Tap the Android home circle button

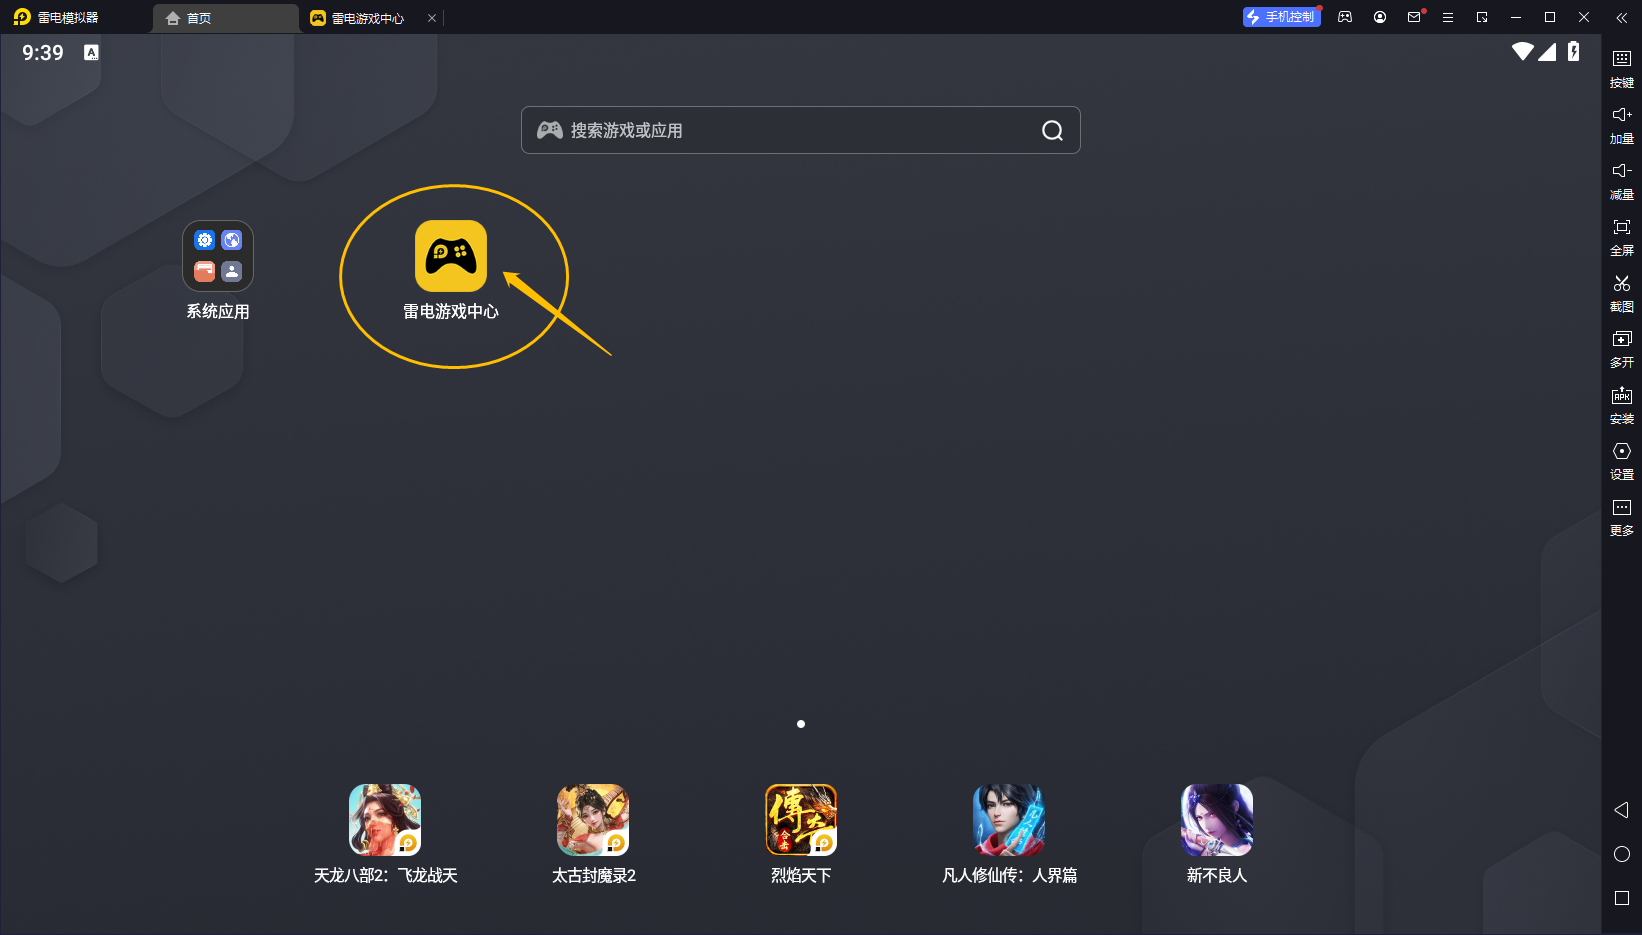coord(1622,854)
